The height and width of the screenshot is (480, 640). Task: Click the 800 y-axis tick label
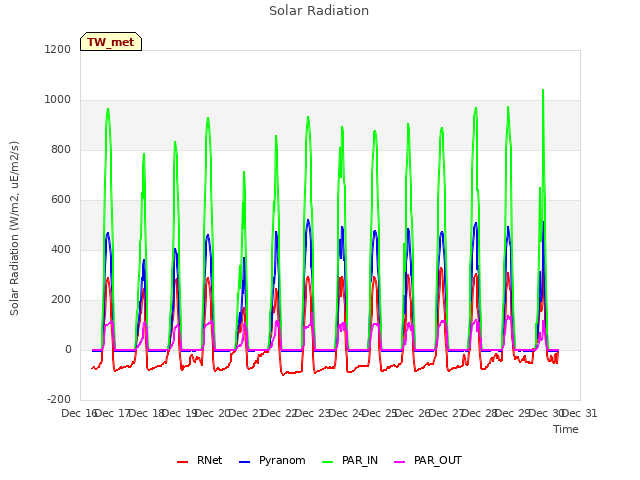(x=61, y=150)
